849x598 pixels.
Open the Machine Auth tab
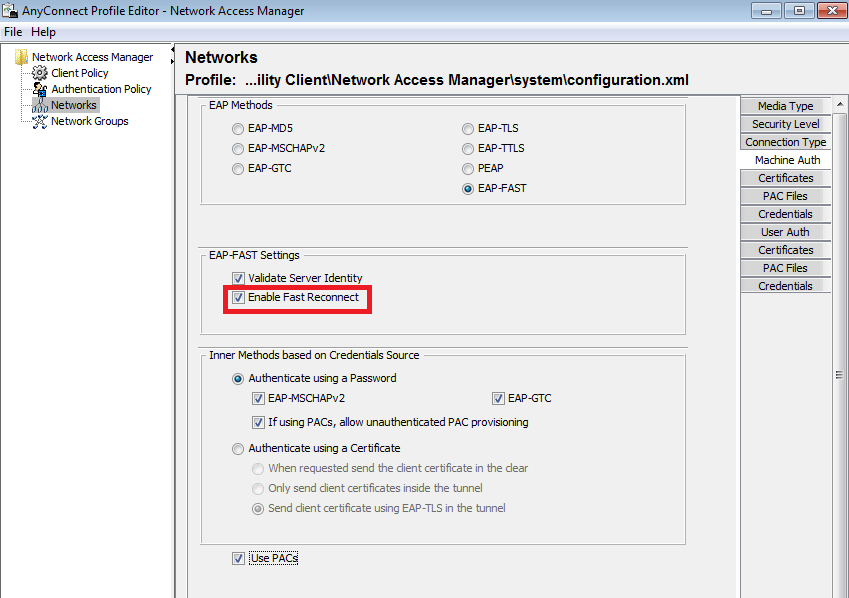click(785, 160)
